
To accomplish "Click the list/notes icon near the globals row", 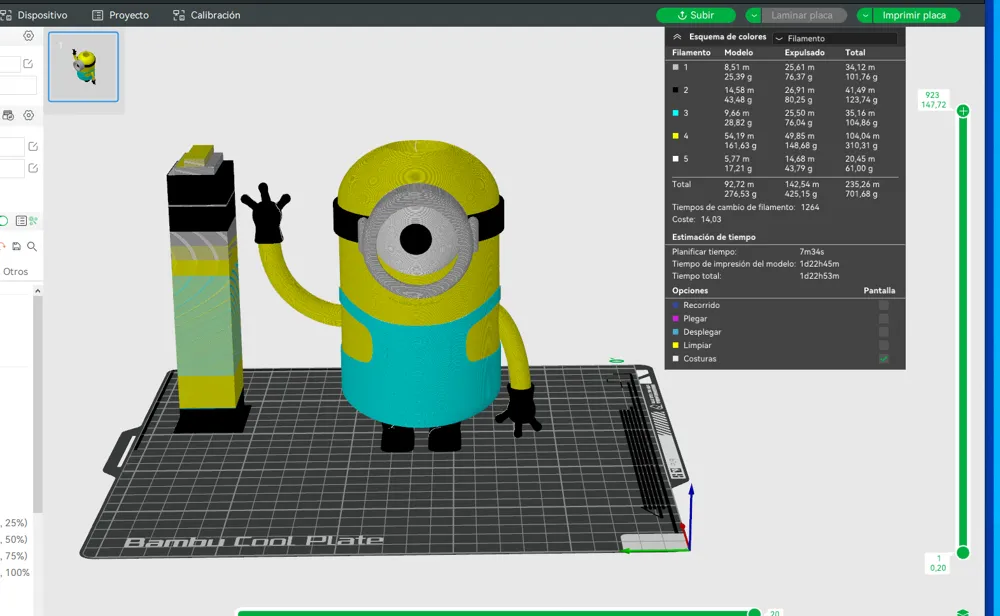I will click(20, 218).
